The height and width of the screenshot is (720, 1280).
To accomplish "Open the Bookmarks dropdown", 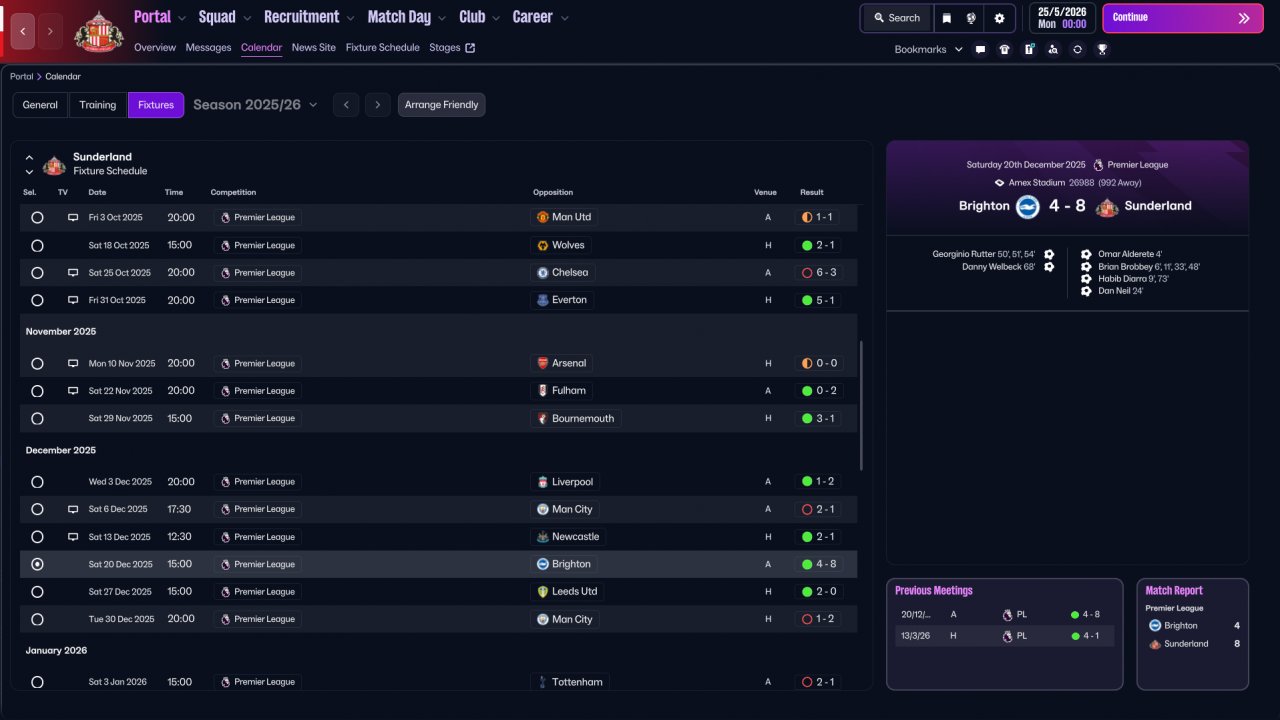I will coord(929,49).
